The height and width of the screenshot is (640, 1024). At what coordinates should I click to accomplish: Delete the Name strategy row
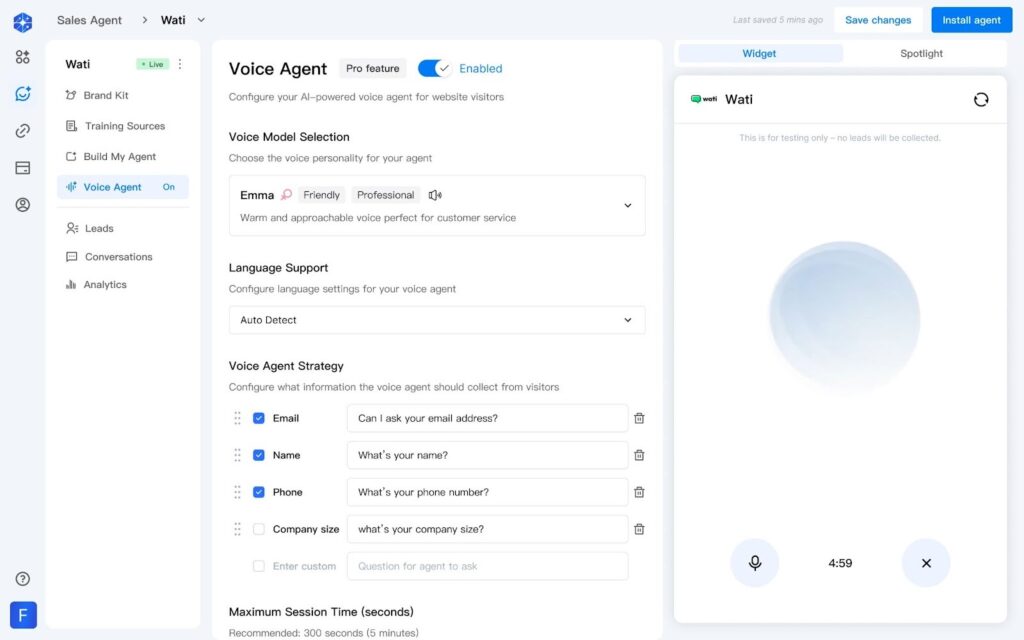[x=639, y=455]
